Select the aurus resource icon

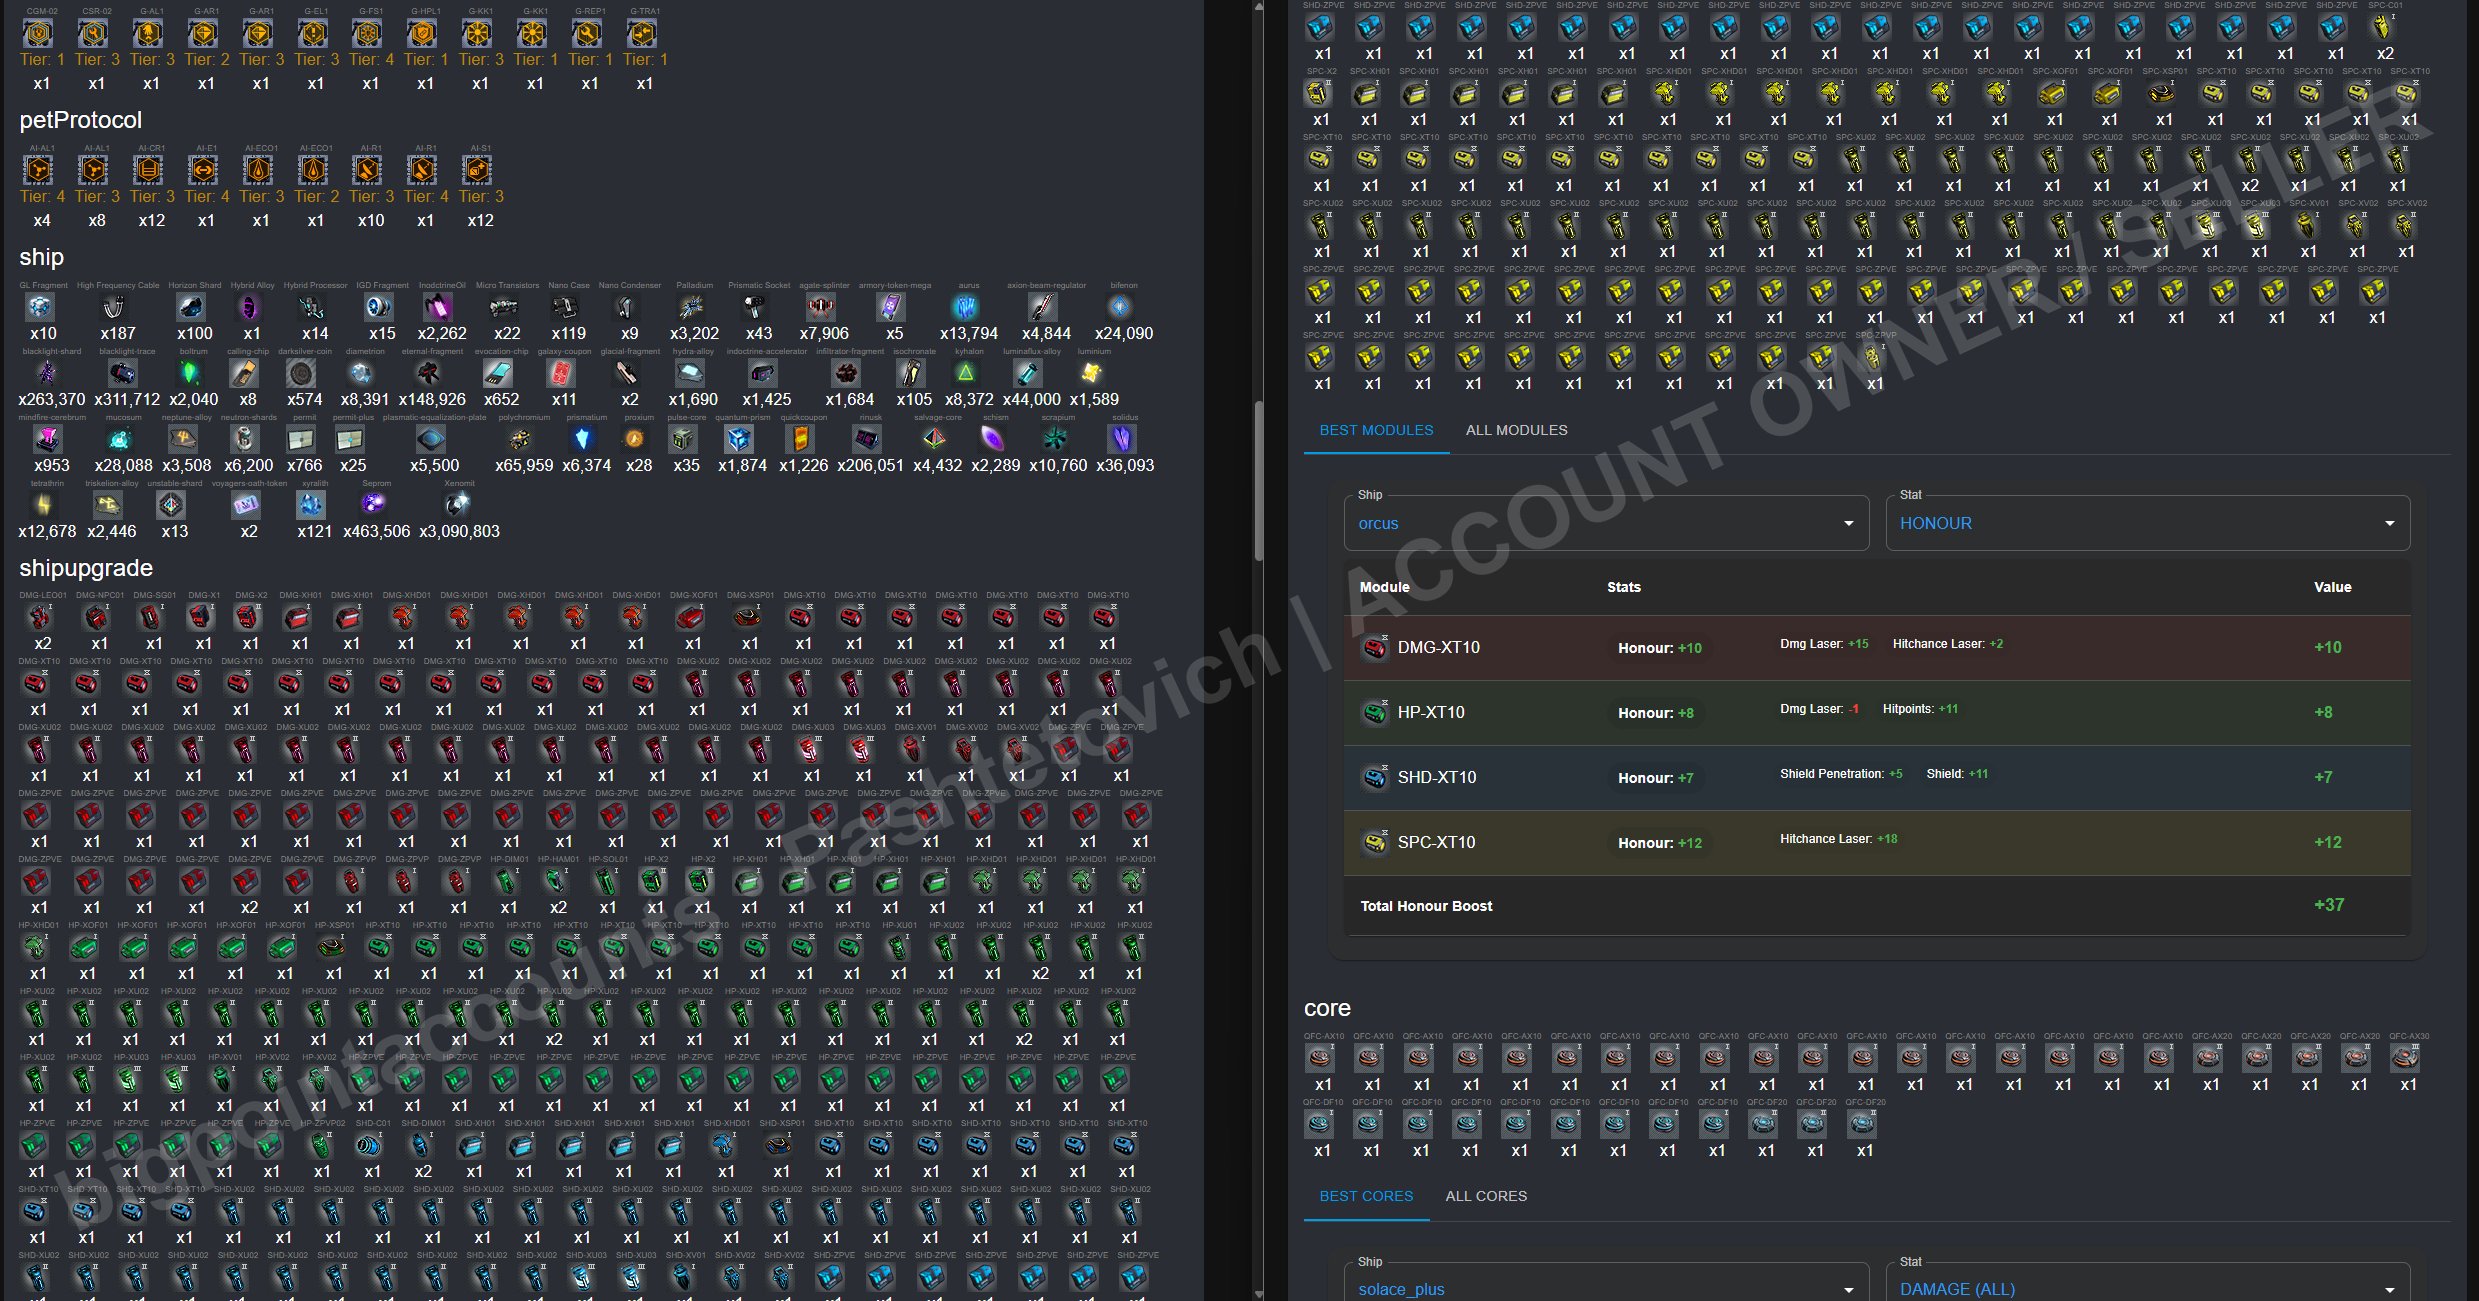966,307
